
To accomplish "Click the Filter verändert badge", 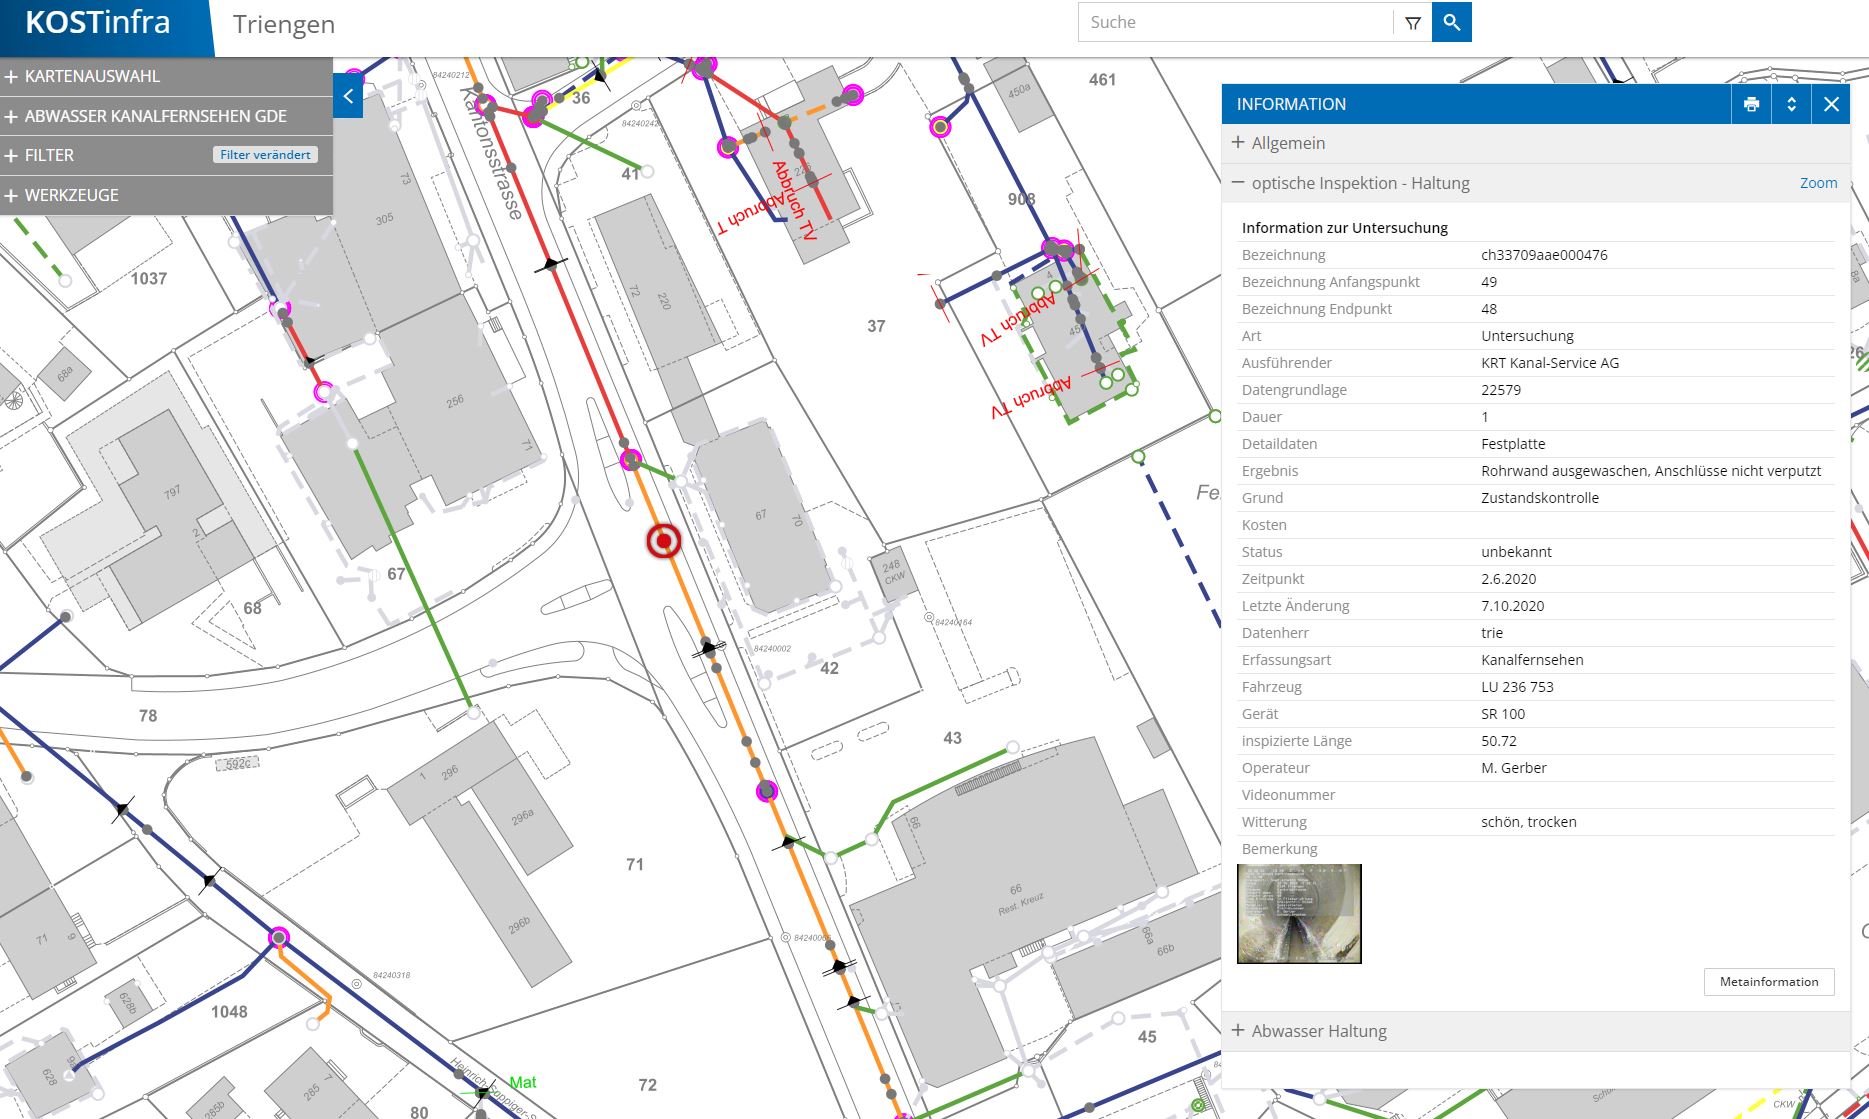I will coord(265,155).
